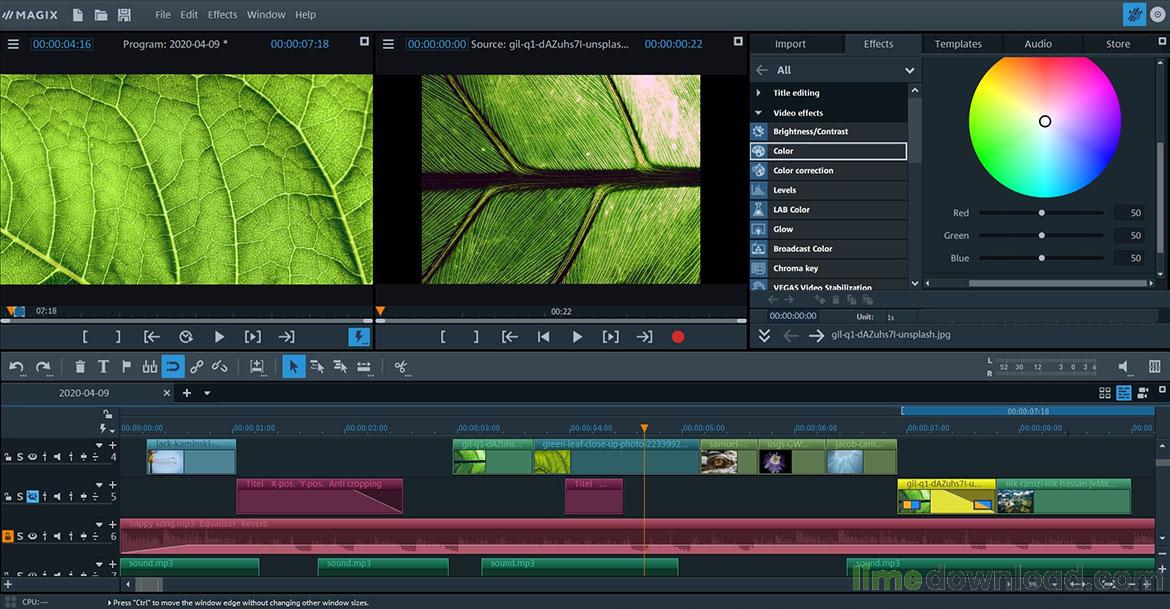Activate the scissors cut tool

click(401, 366)
